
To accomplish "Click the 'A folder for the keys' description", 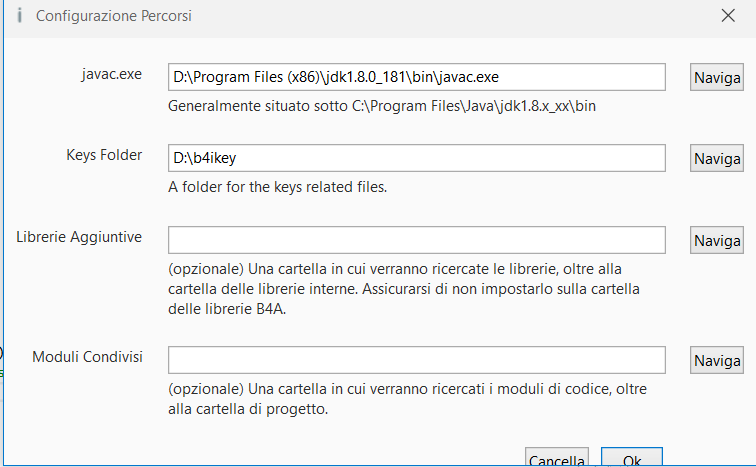I will 279,187.
